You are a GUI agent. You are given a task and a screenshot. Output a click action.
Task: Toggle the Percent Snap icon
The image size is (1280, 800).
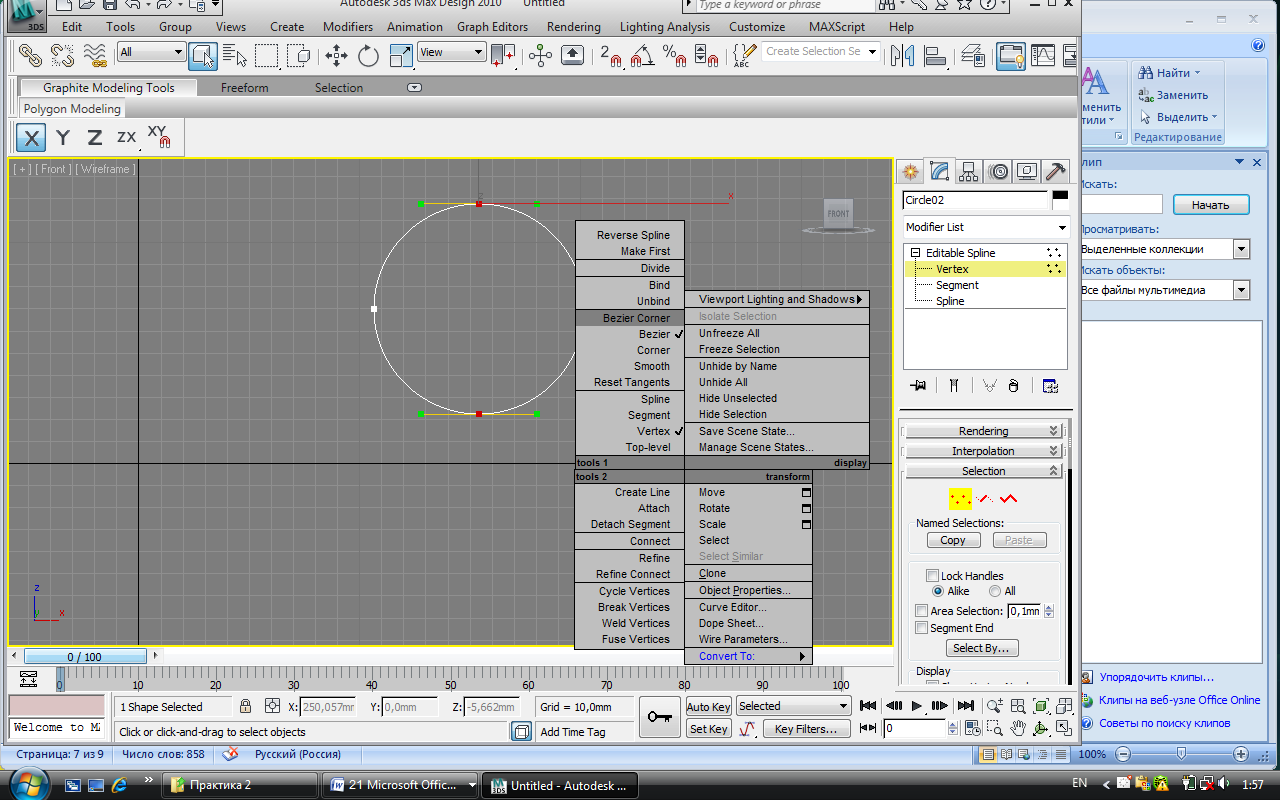click(674, 55)
